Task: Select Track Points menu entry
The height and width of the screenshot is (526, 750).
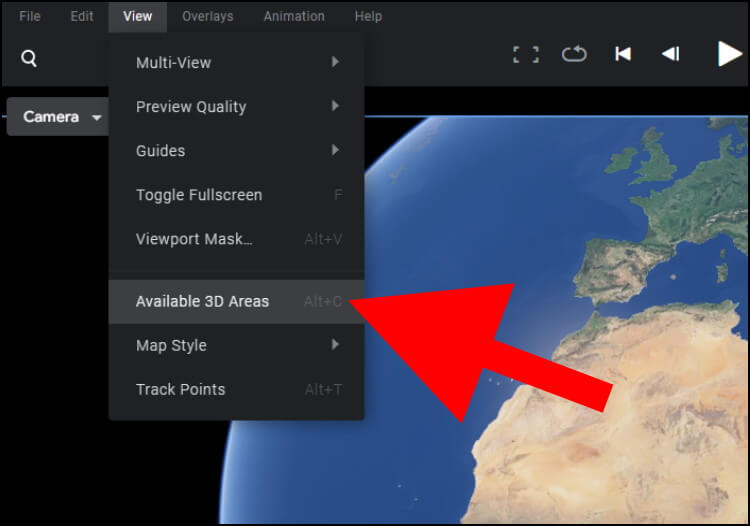Action: [x=236, y=389]
